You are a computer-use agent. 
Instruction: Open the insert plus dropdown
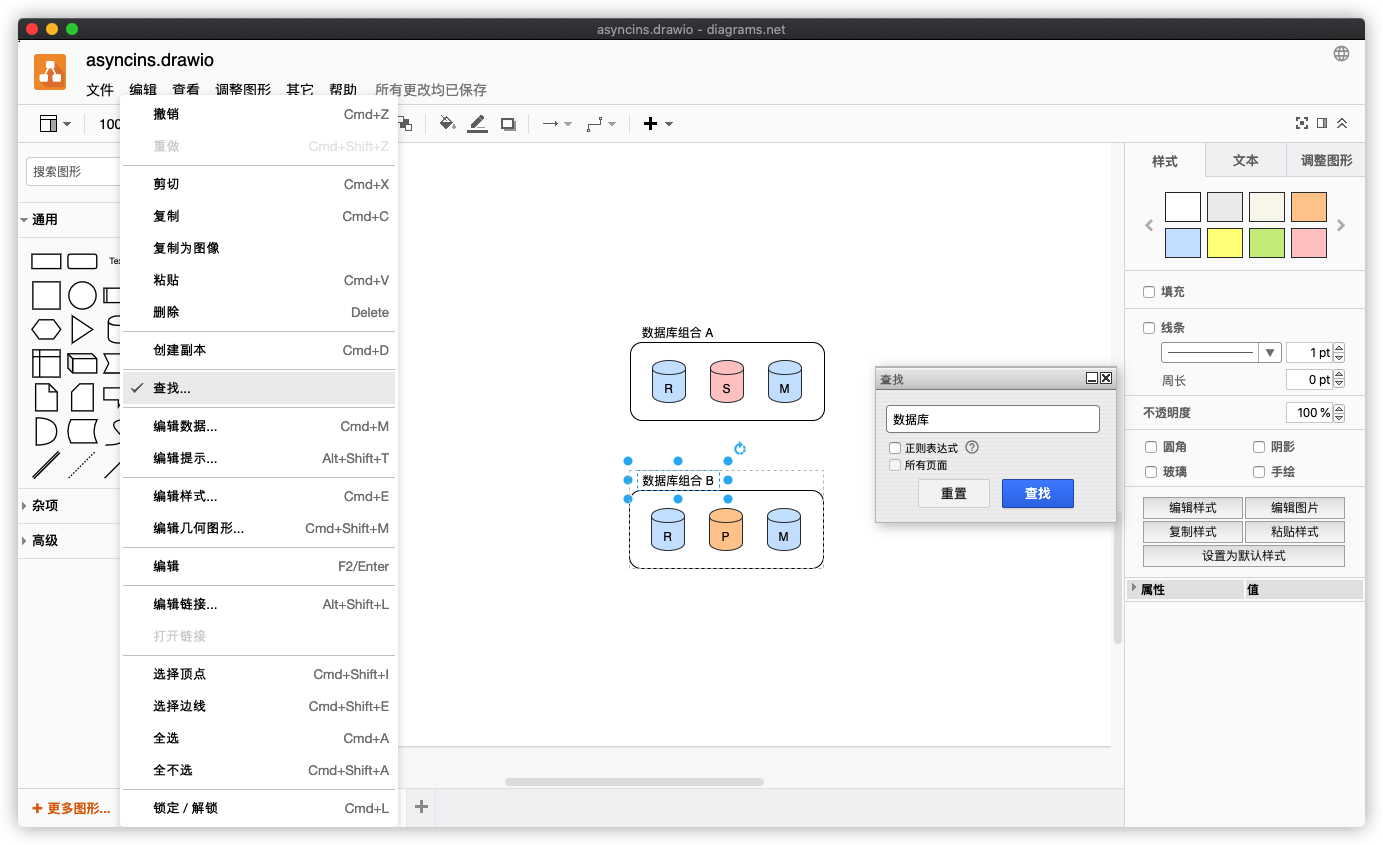(657, 124)
